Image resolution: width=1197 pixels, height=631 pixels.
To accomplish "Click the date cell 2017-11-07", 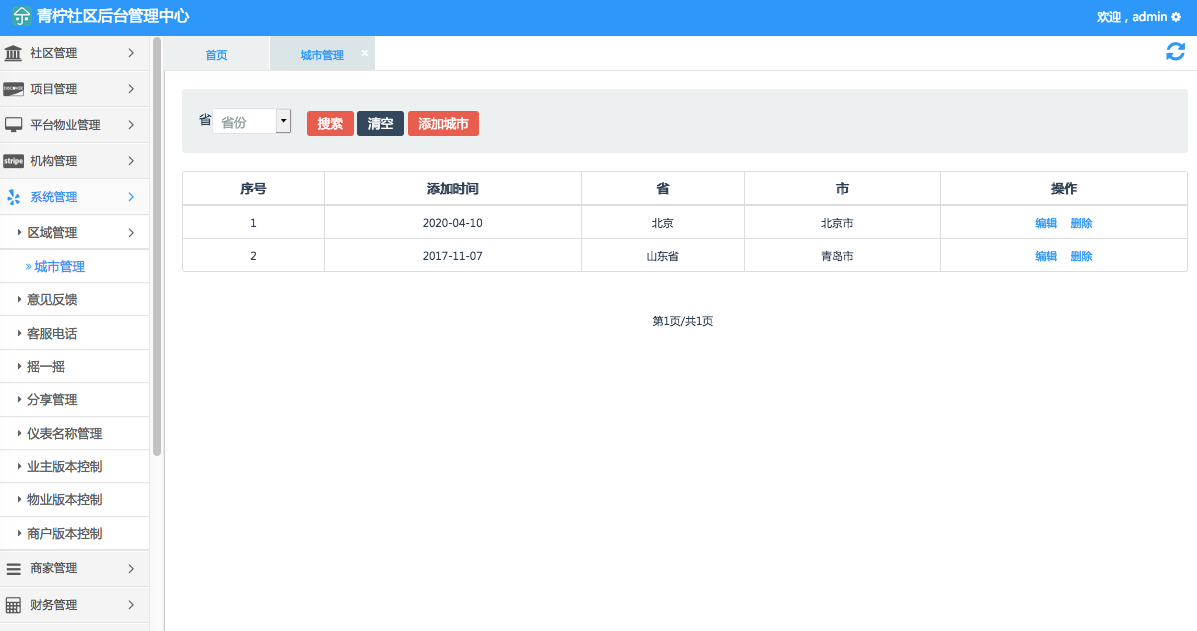I will (453, 256).
